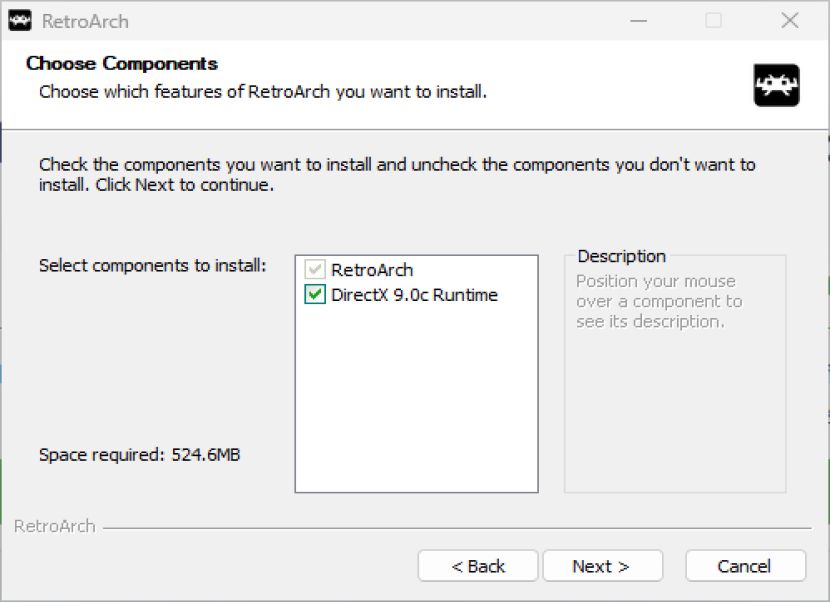Viewport: 830px width, 602px height.
Task: Uncheck the DirectX 9.0c Runtime checkbox
Action: (315, 294)
